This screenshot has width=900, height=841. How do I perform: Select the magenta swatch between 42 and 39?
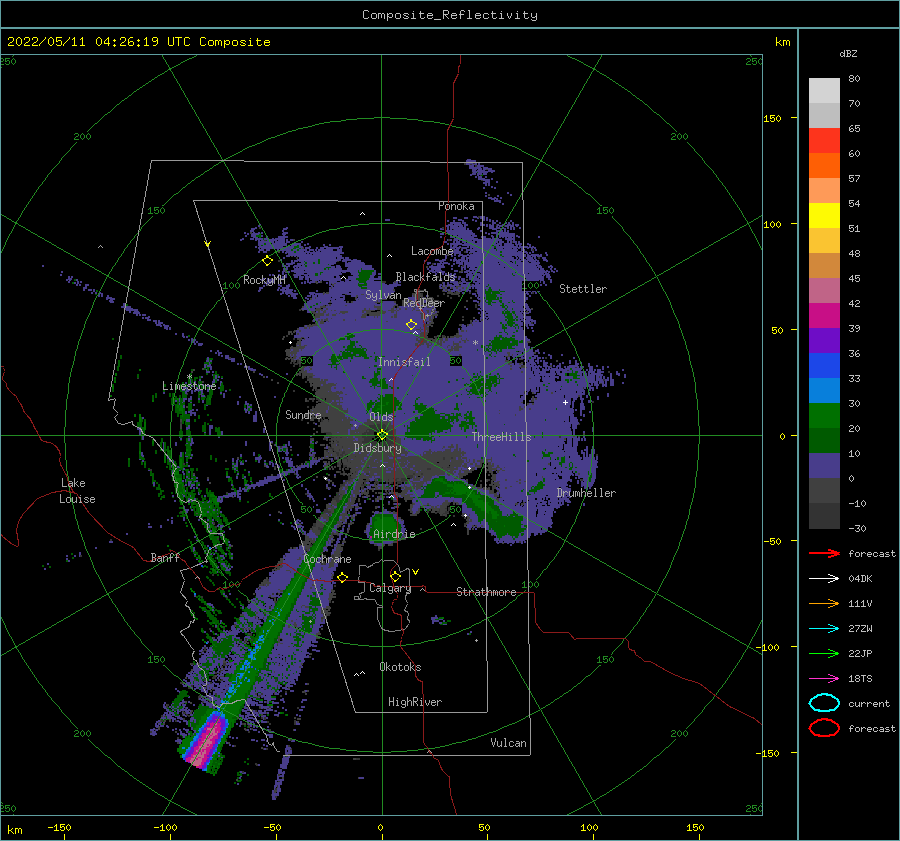(824, 316)
